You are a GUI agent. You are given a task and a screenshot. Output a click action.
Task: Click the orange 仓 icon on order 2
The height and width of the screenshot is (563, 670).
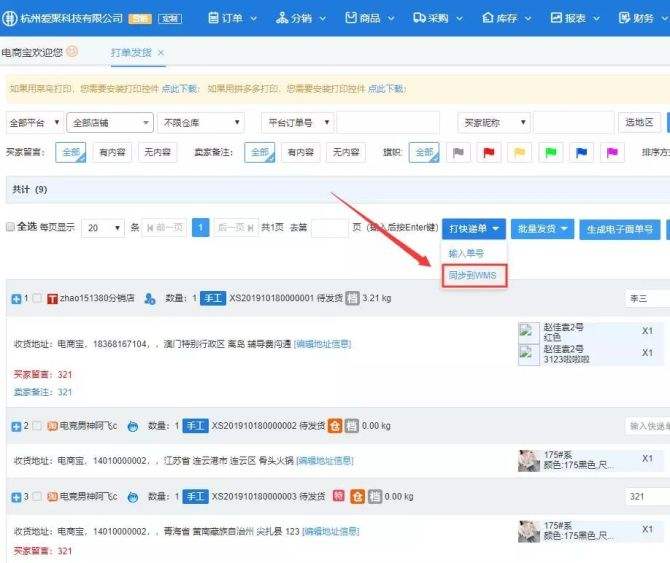point(335,425)
